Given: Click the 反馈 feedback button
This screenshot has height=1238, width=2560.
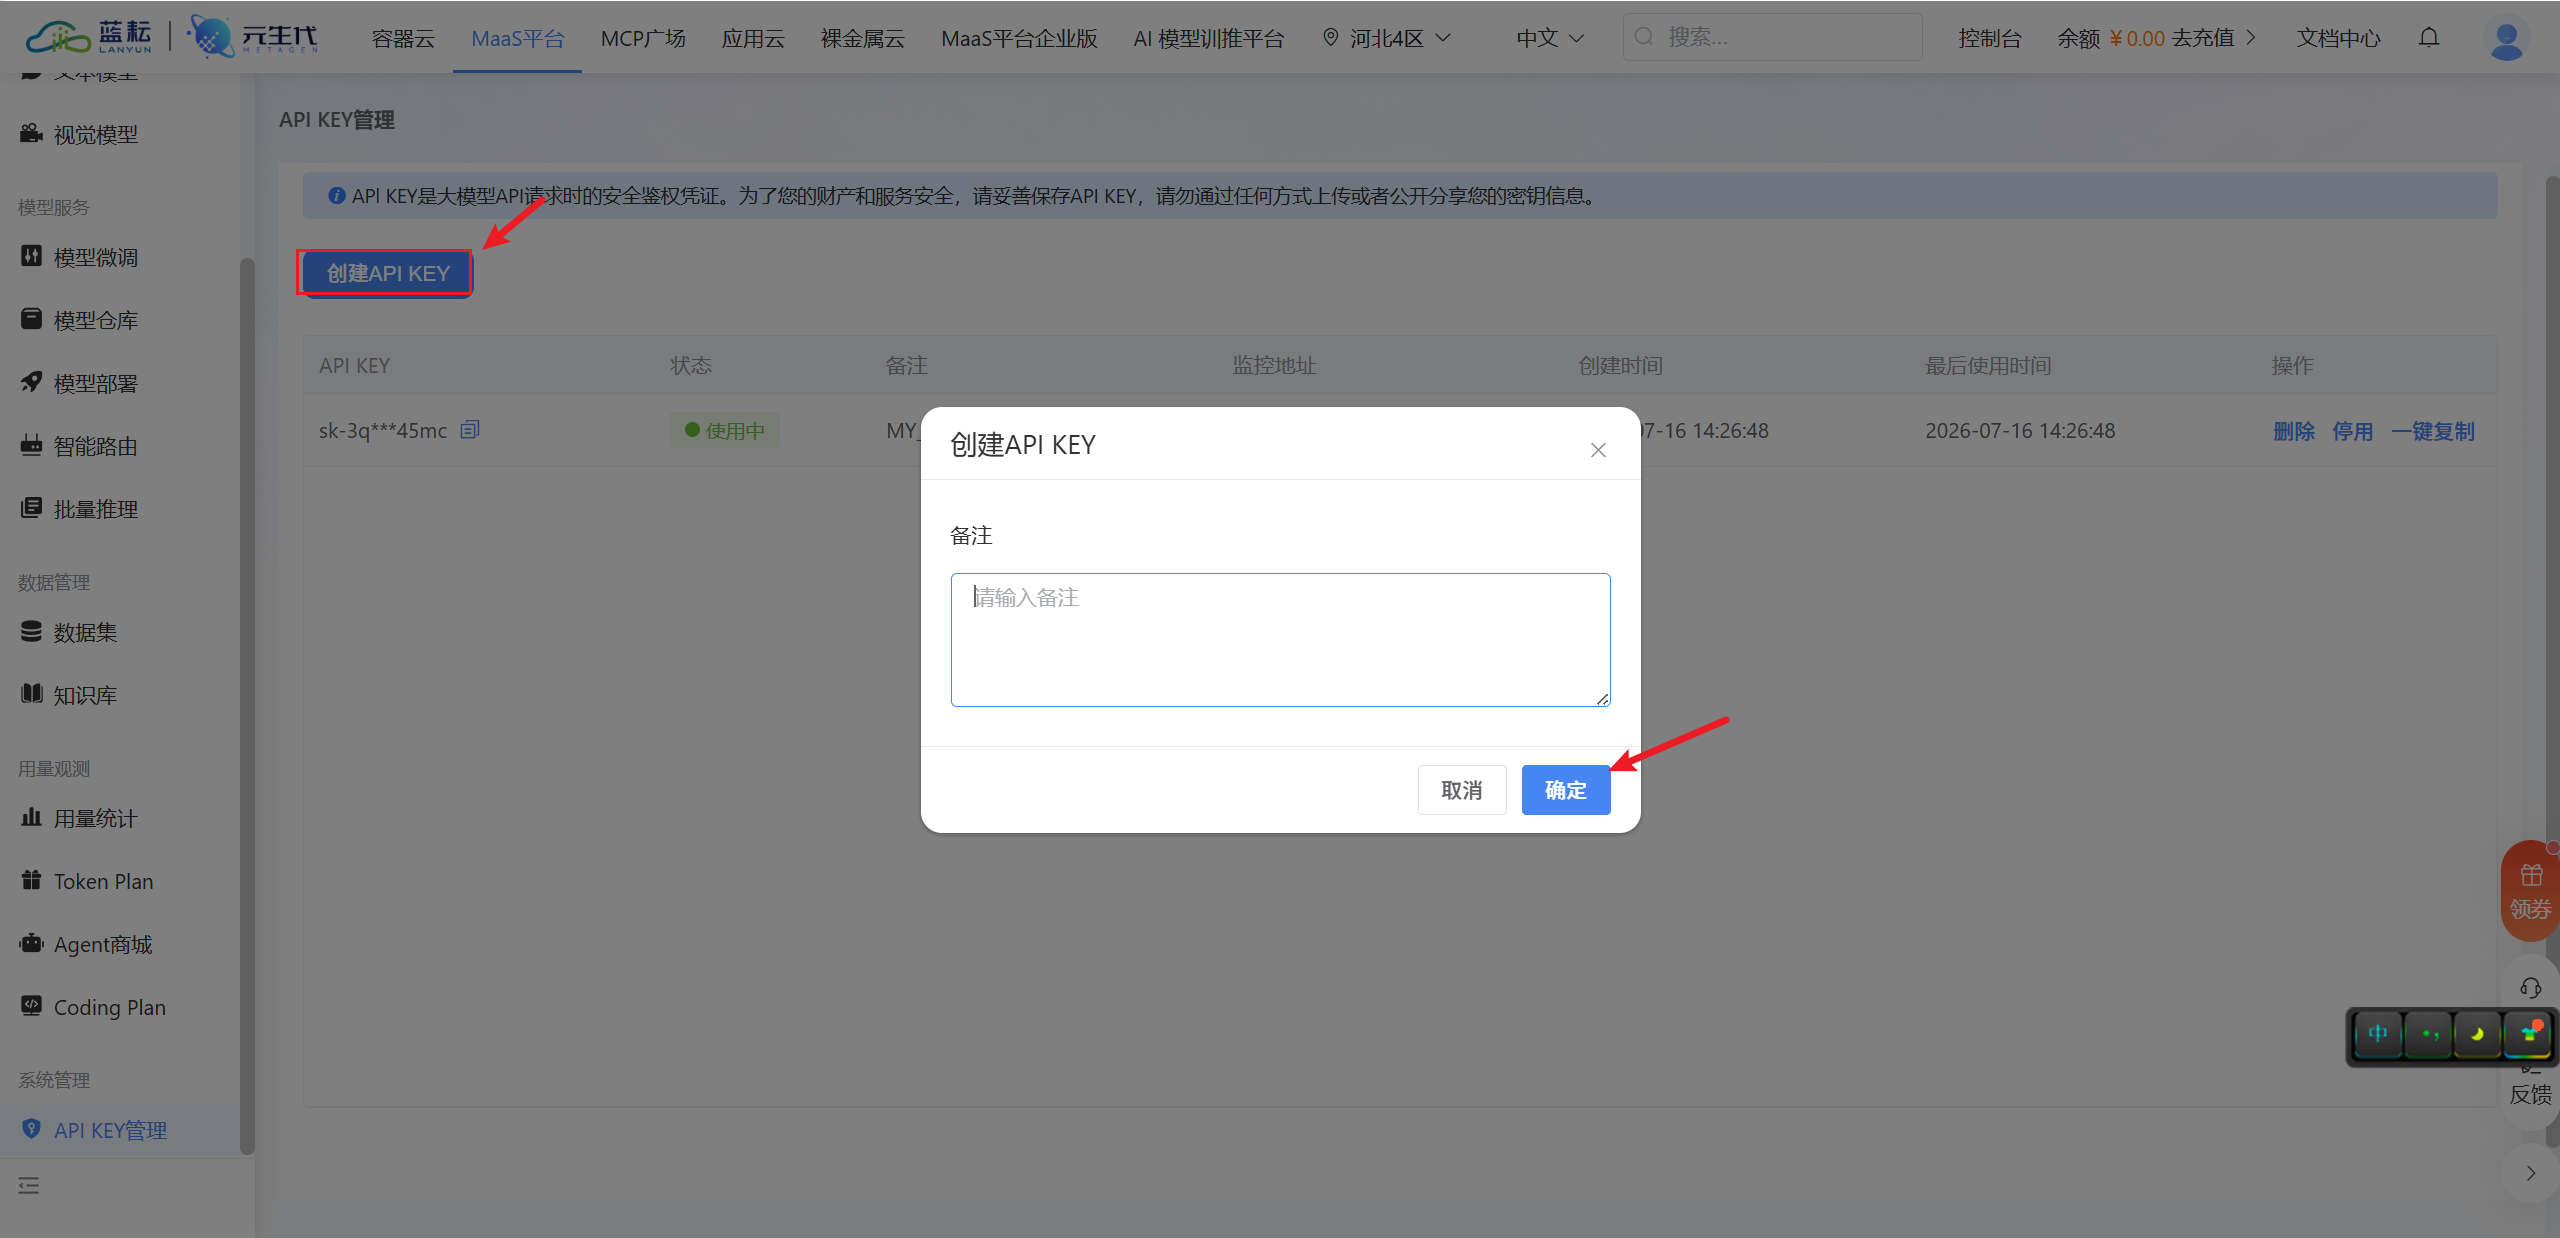Looking at the screenshot, I should coord(2531,1094).
